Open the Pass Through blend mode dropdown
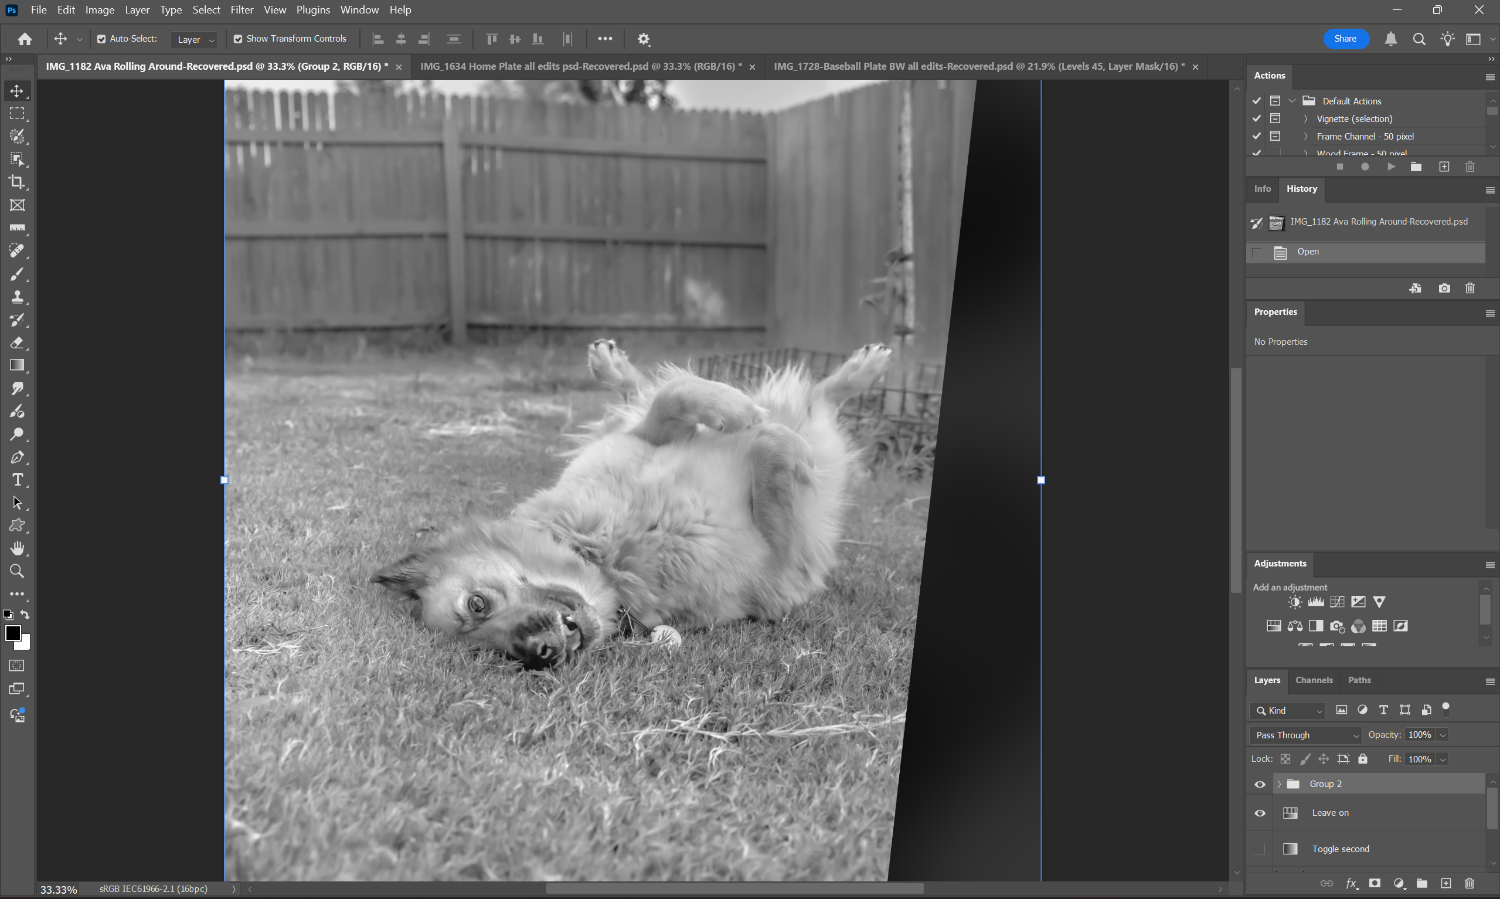The image size is (1500, 899). (x=1307, y=735)
